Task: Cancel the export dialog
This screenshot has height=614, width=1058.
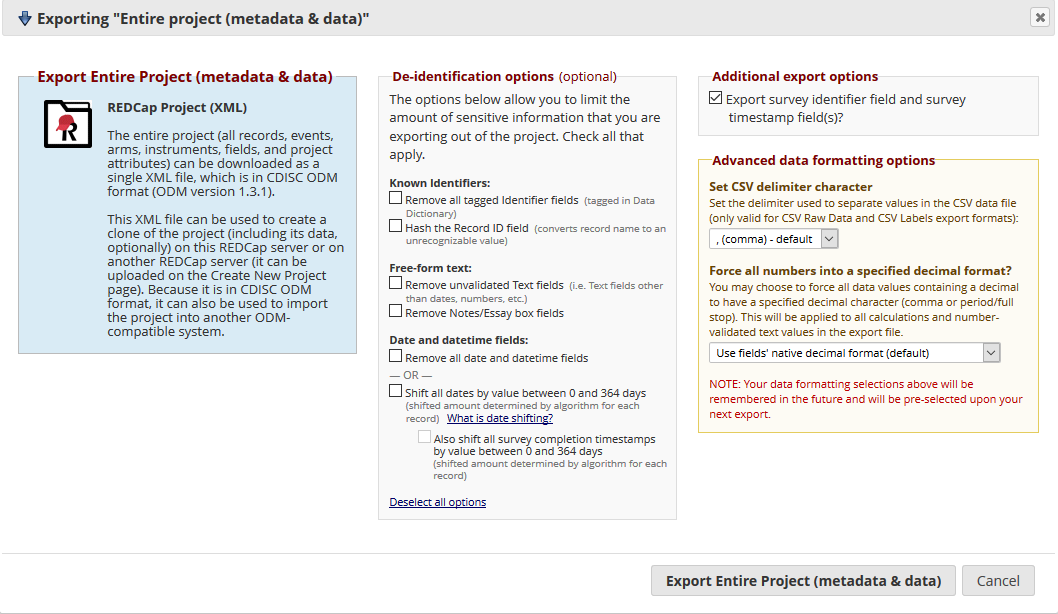Action: click(998, 581)
